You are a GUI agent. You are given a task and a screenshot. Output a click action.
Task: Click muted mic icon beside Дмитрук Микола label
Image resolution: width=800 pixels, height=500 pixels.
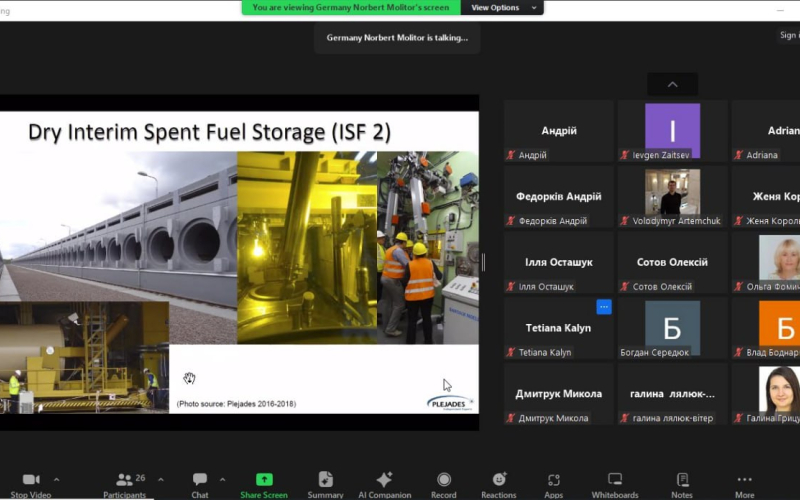511,418
